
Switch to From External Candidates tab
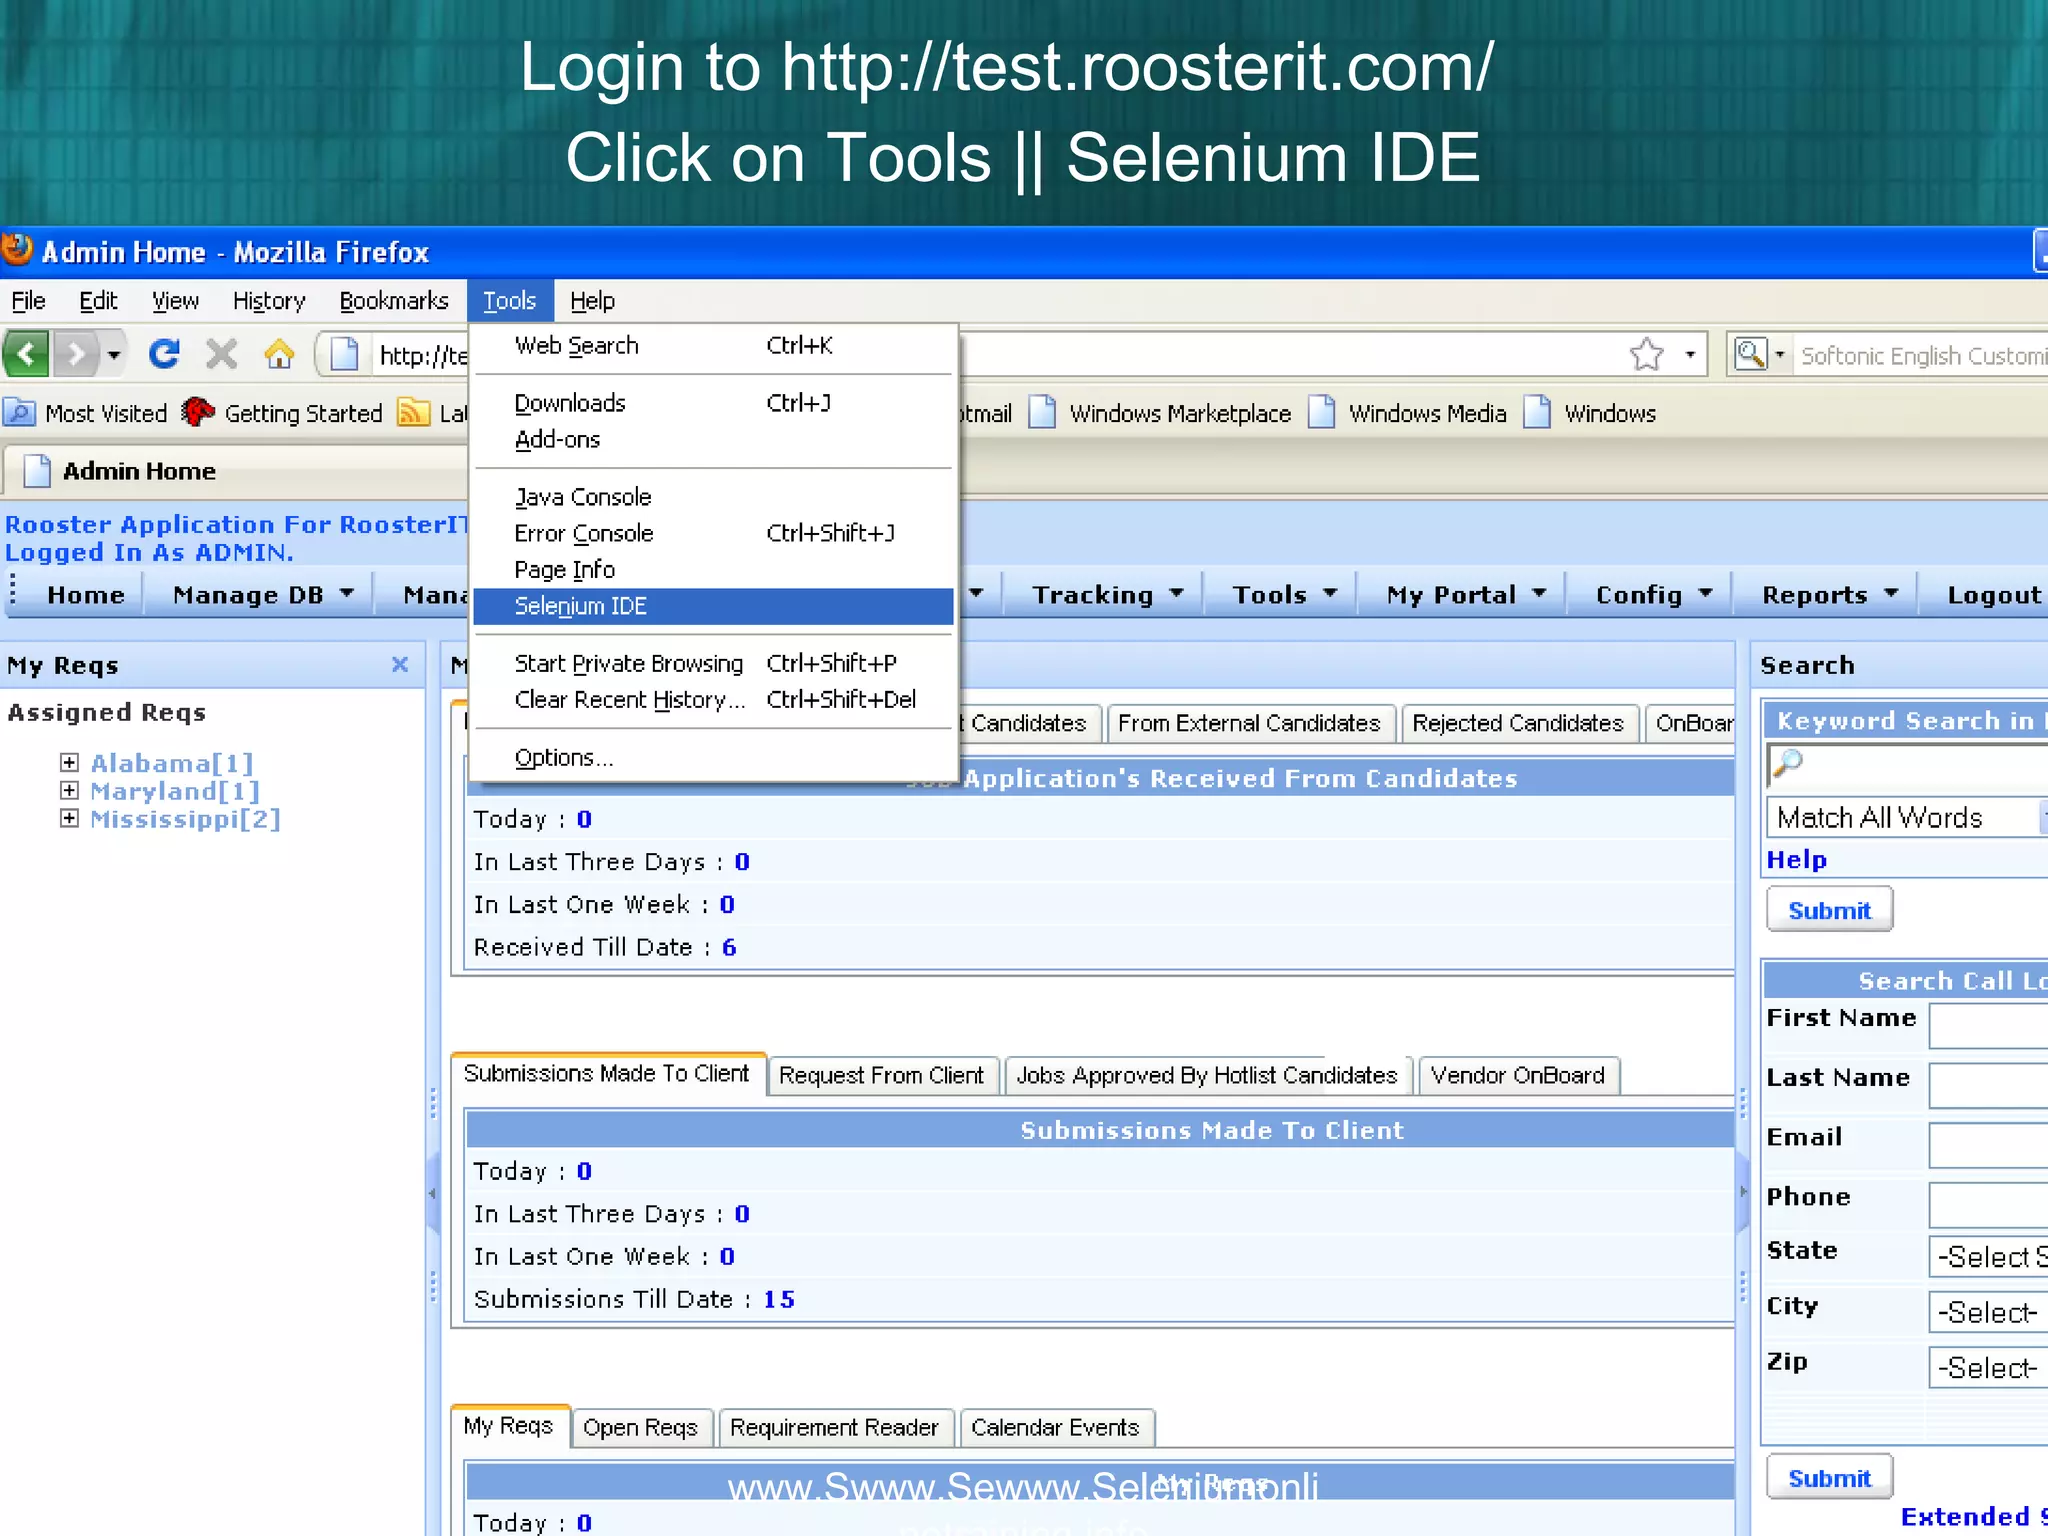point(1249,723)
